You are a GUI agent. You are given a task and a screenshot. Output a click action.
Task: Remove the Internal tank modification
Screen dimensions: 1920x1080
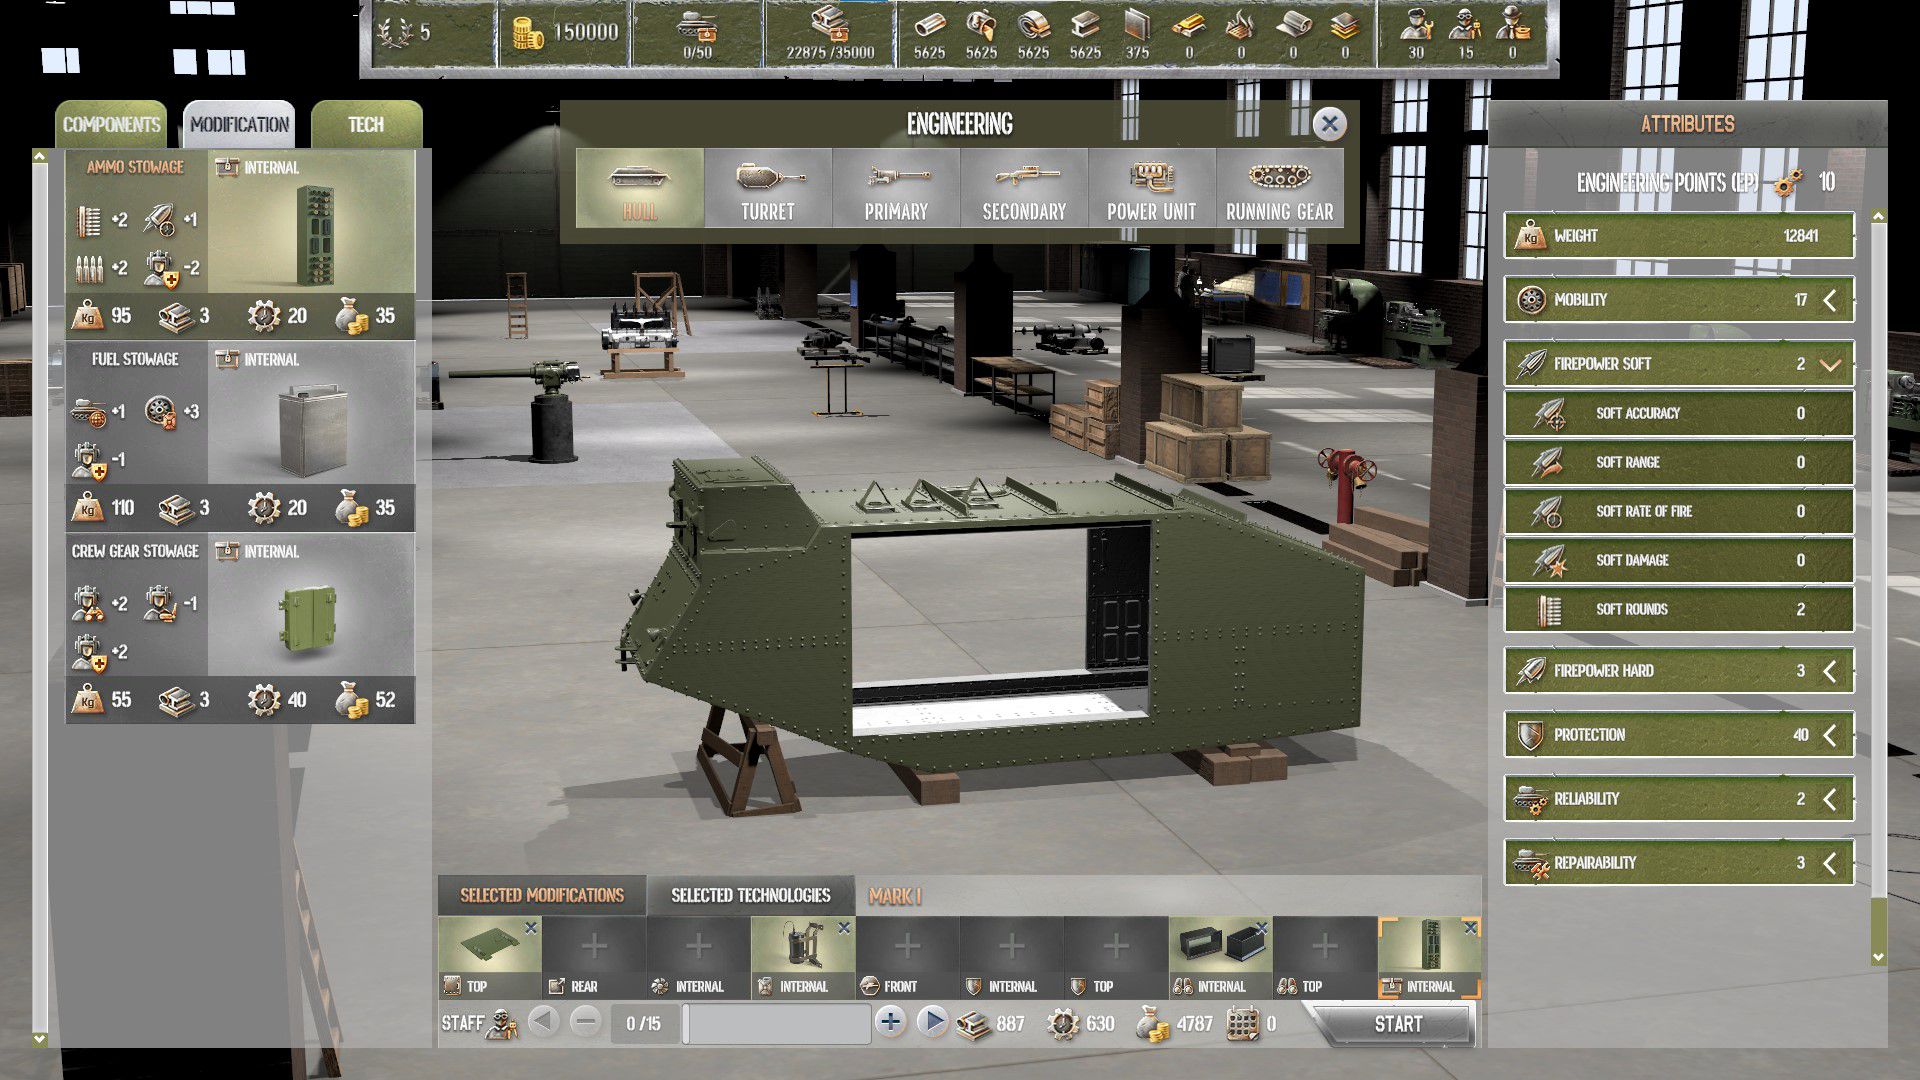(x=844, y=929)
